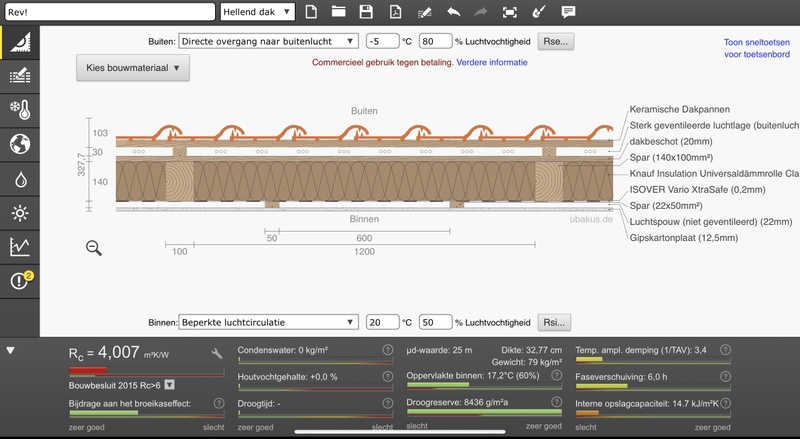The image size is (800, 439).
Task: Click Toon sneltoetsen voor toetsenbord link
Action: [x=757, y=48]
